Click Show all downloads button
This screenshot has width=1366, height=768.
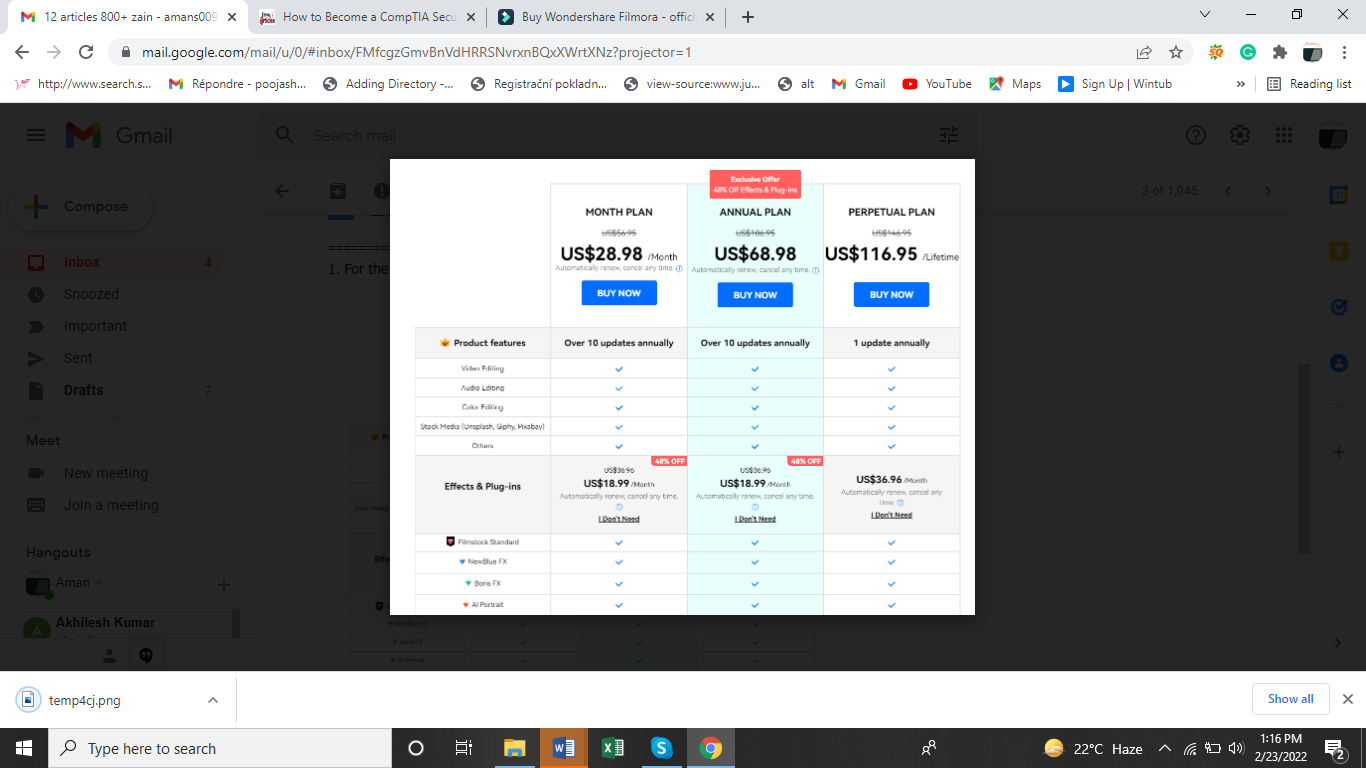[1290, 699]
